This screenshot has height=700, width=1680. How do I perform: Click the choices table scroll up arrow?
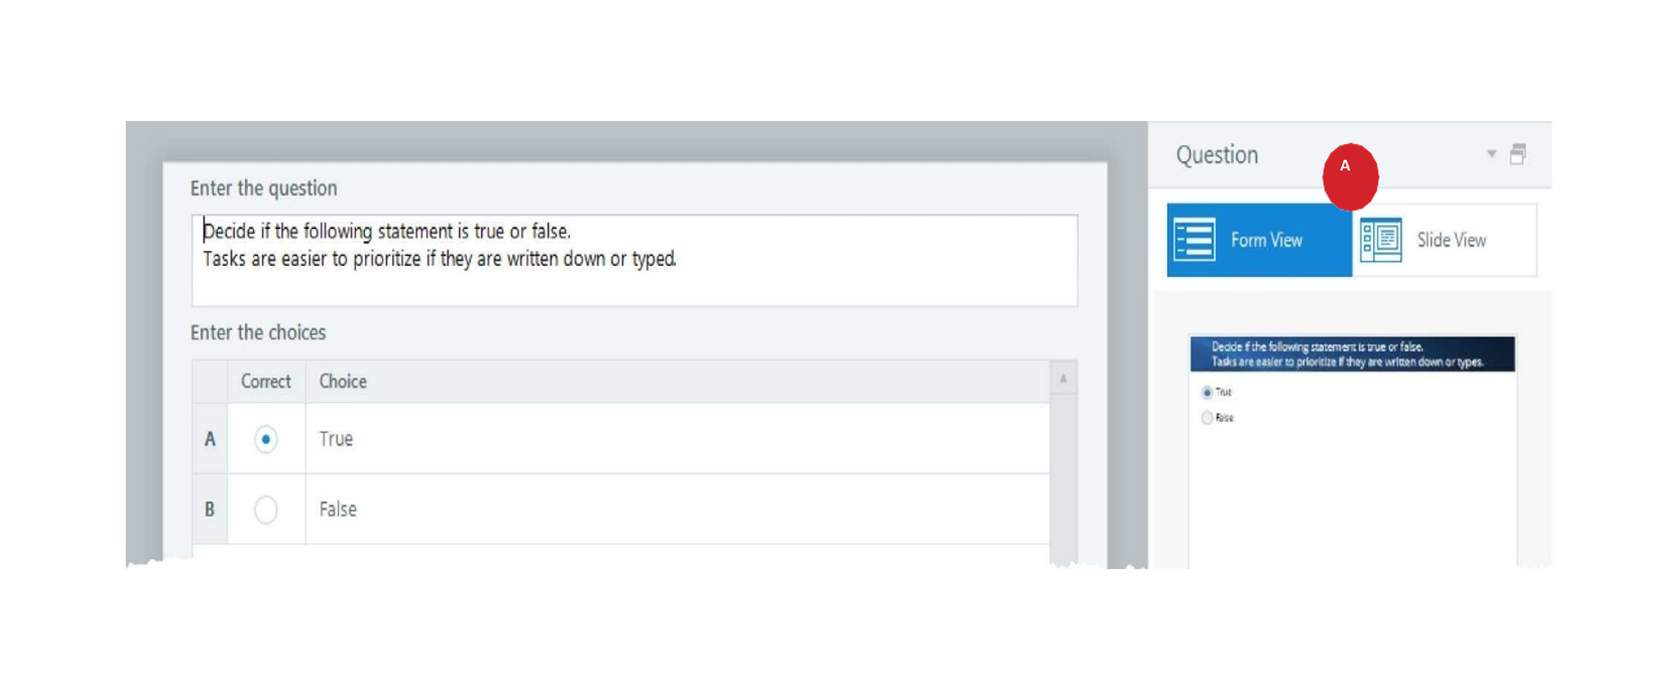tap(1063, 379)
